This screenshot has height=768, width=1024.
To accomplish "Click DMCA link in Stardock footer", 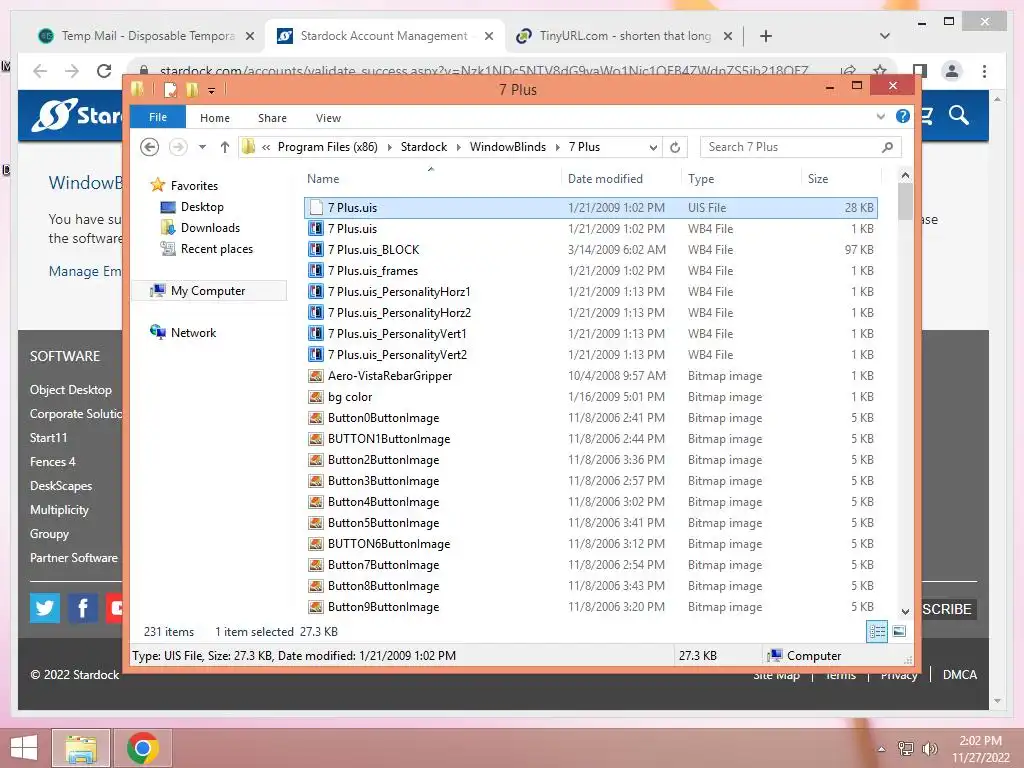I will 959,675.
